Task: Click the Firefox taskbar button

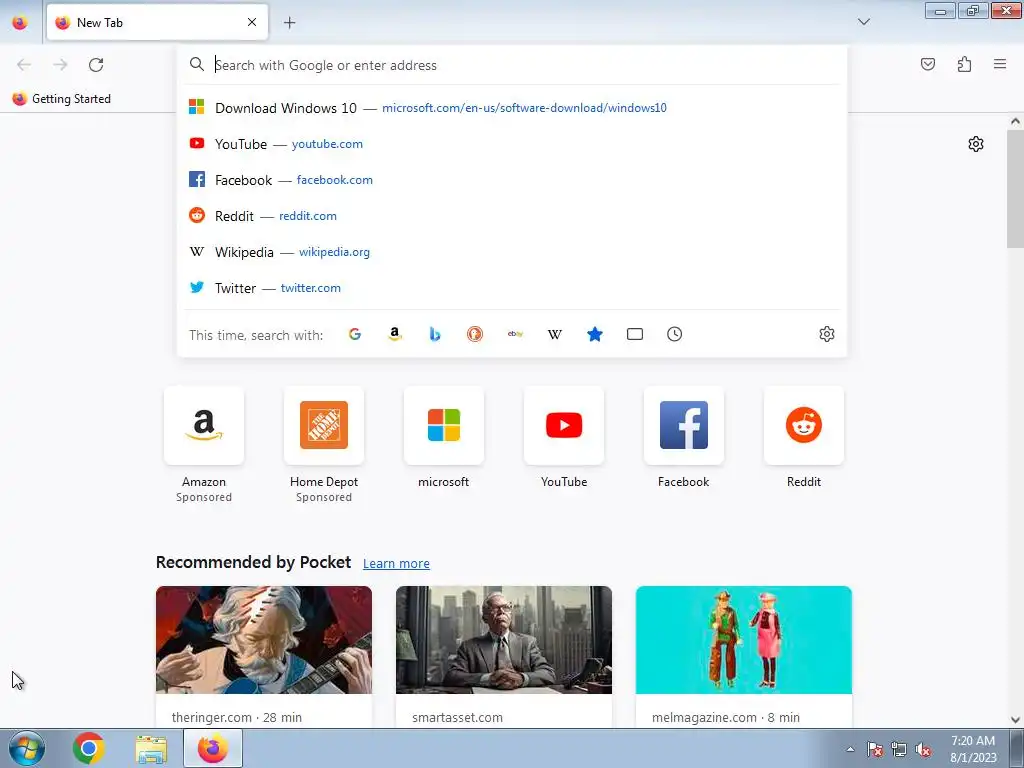Action: point(213,748)
